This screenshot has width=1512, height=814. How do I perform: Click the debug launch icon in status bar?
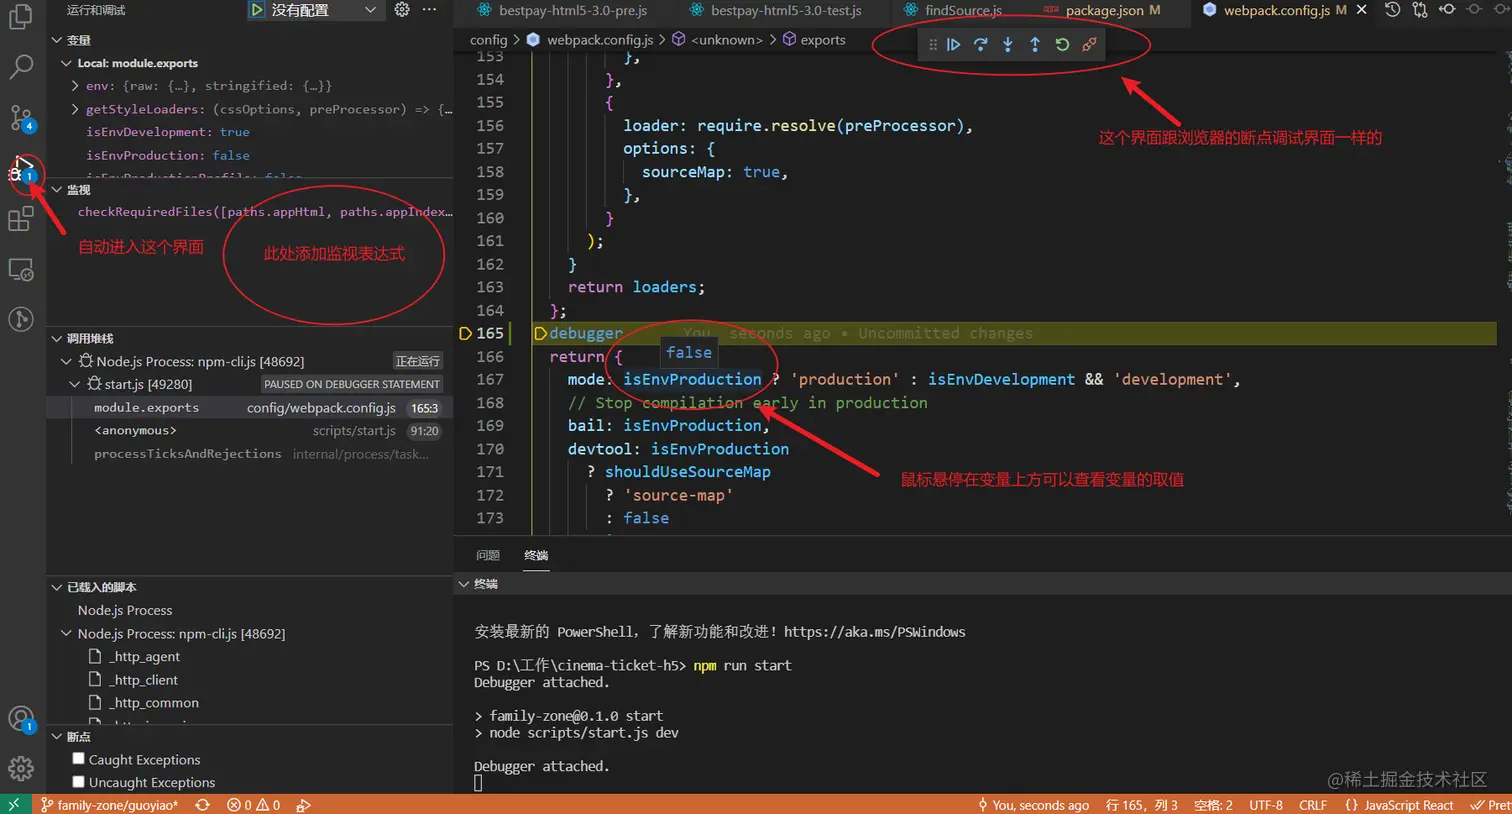tap(304, 805)
